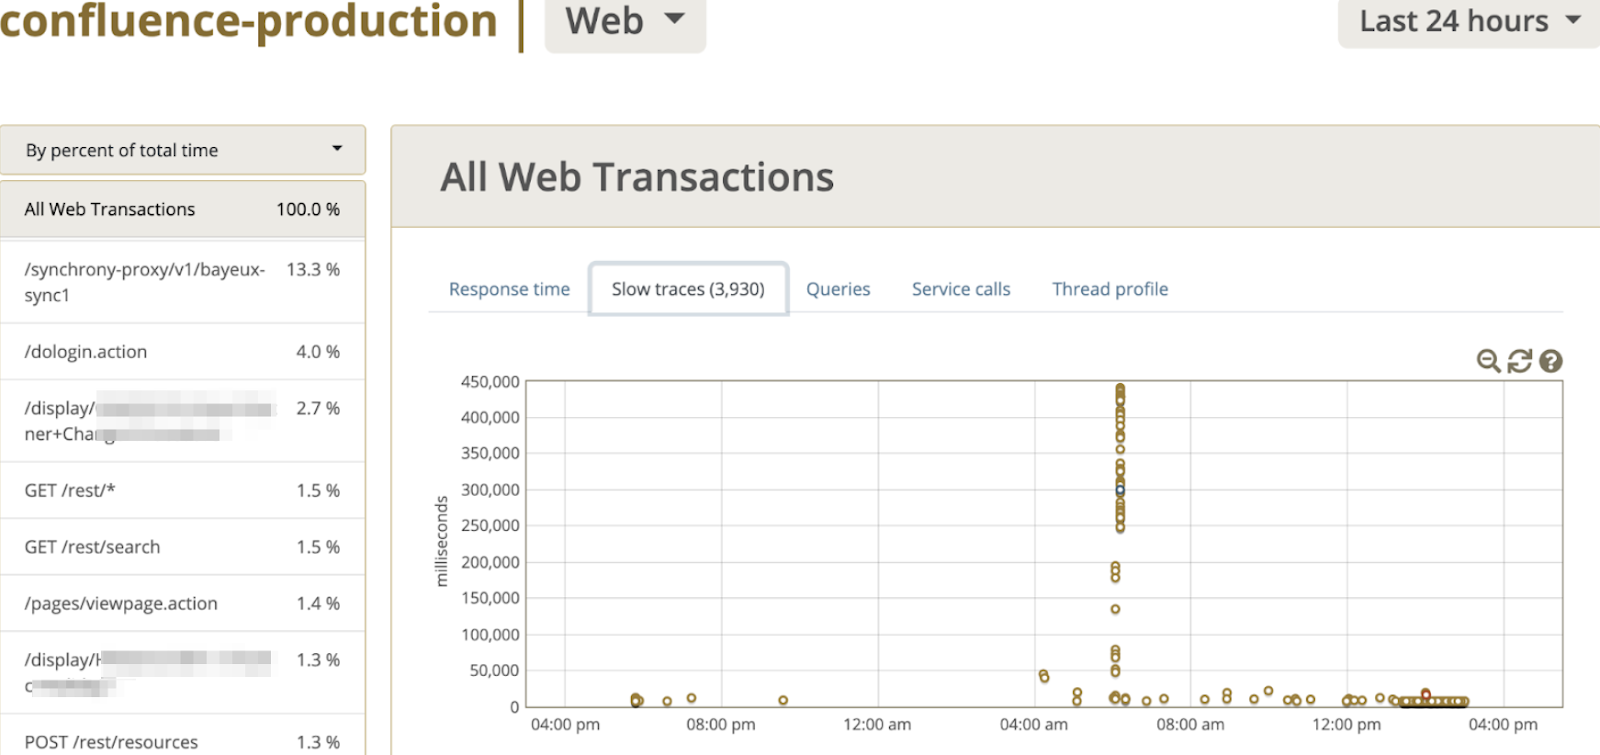Select the /synchrony-proxy/v1/bayeux-sync1 transaction
The height and width of the screenshot is (755, 1600).
tap(183, 282)
